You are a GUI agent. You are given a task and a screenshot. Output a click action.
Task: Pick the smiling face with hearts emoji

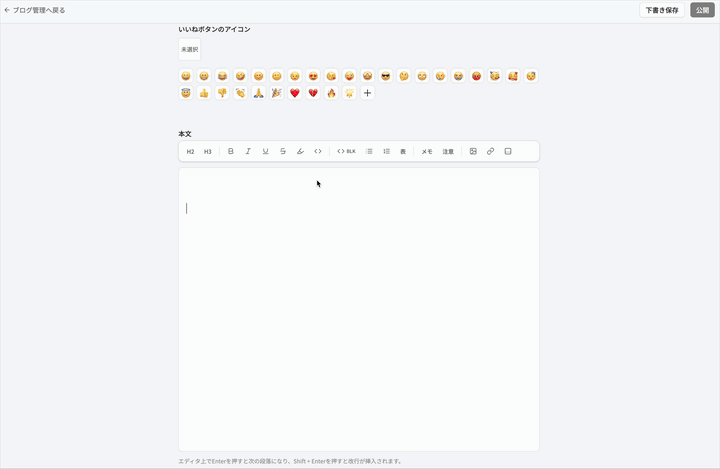click(513, 76)
